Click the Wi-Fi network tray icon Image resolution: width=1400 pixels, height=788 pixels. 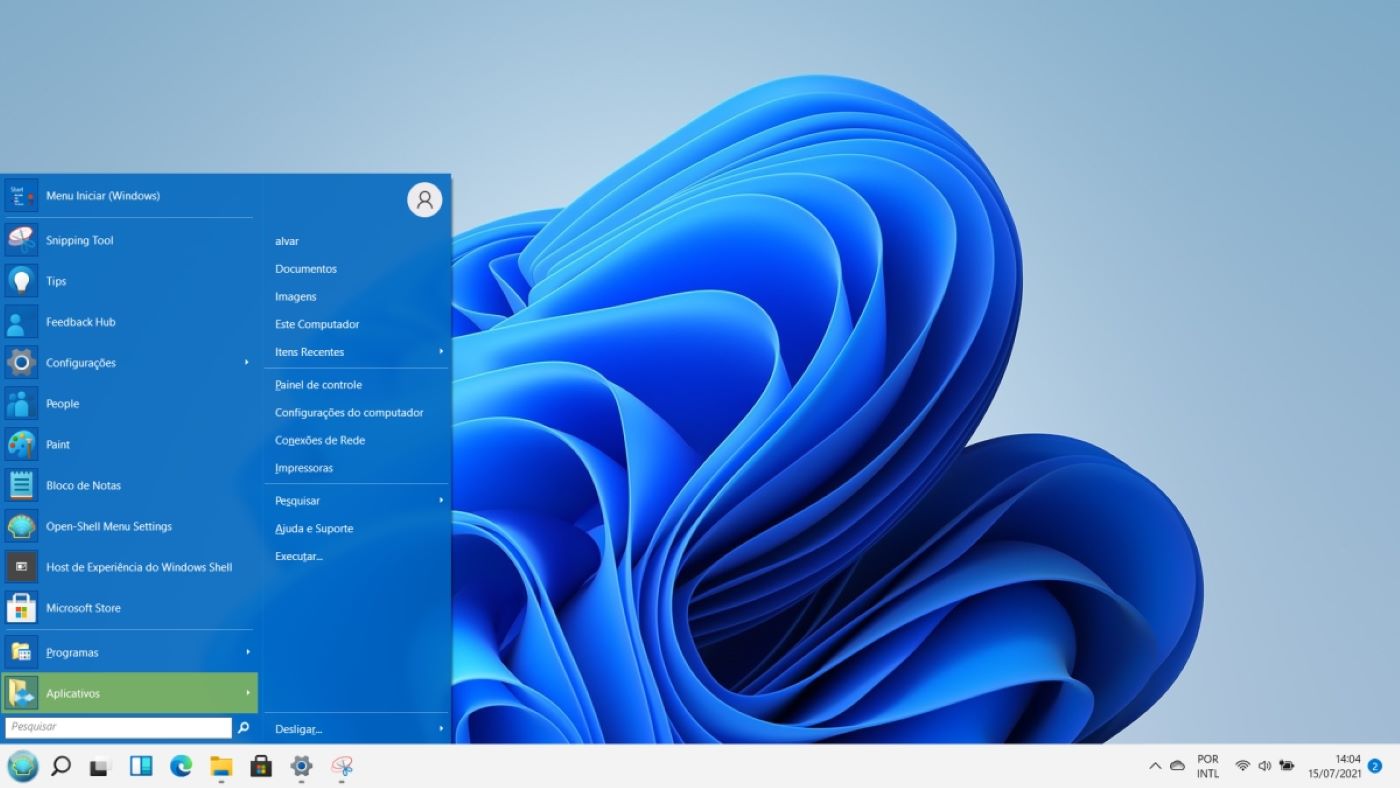pos(1242,766)
